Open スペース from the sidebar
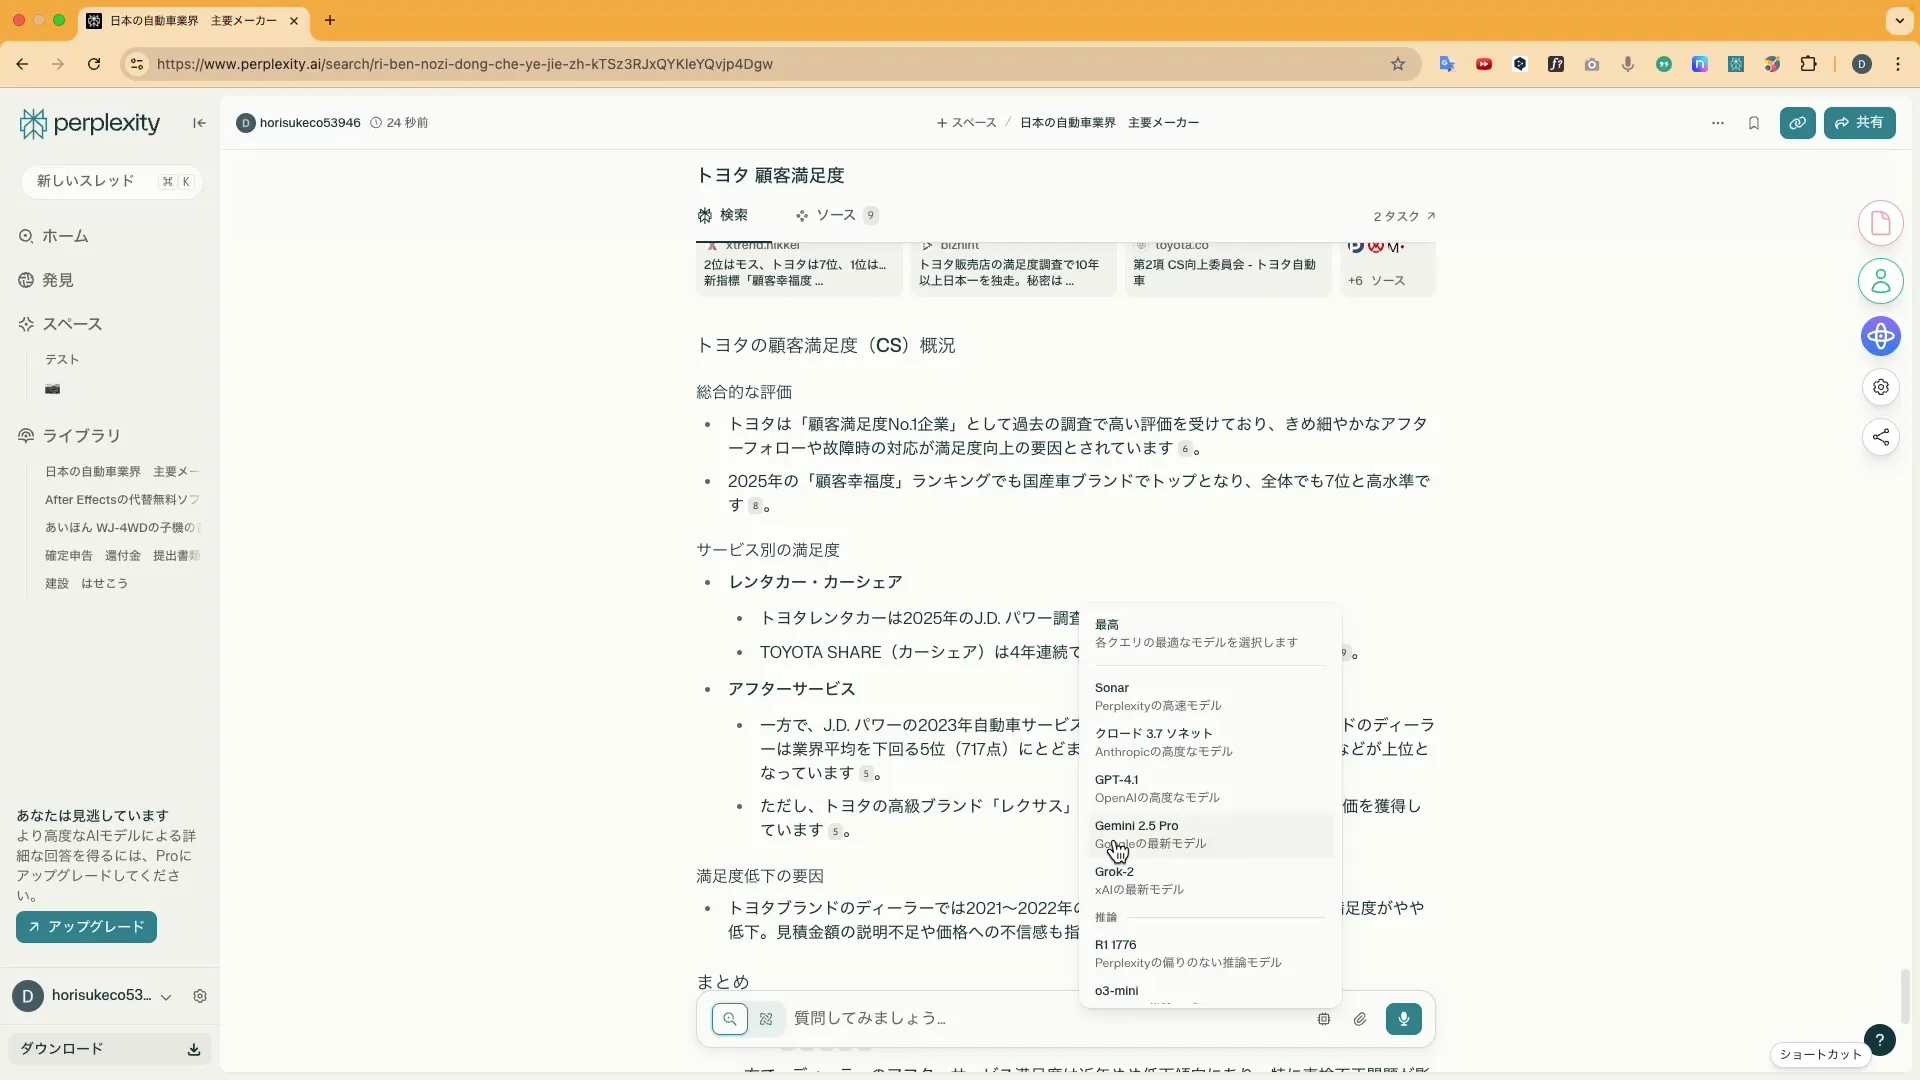Screen dimensions: 1920x1080 (70, 324)
